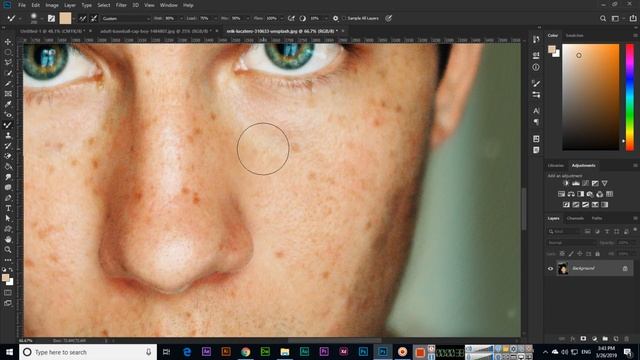Viewport: 640px width, 360px height.
Task: Select the Horizontal Type tool
Action: tap(8, 208)
